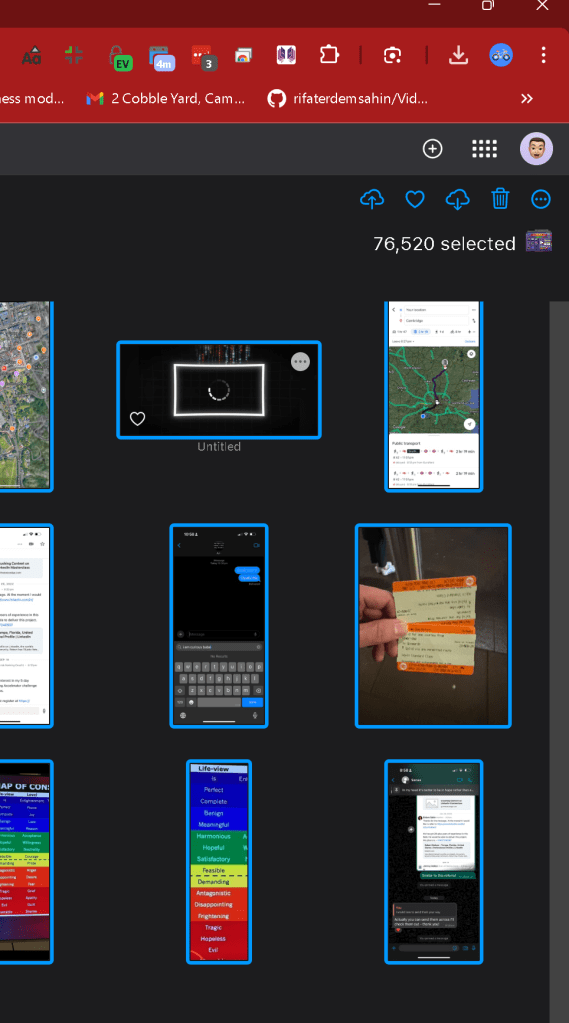Image resolution: width=569 pixels, height=1023 pixels.
Task: Download selected photos from iCloud
Action: 457,199
